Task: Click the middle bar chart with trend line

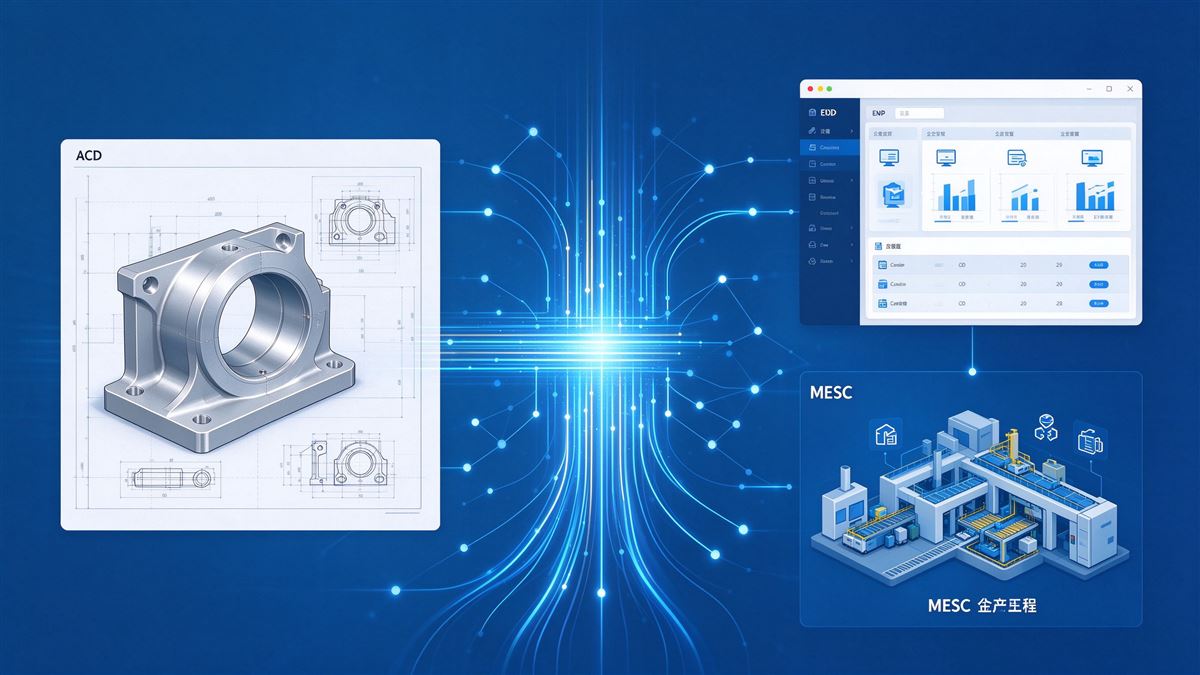Action: point(1024,195)
